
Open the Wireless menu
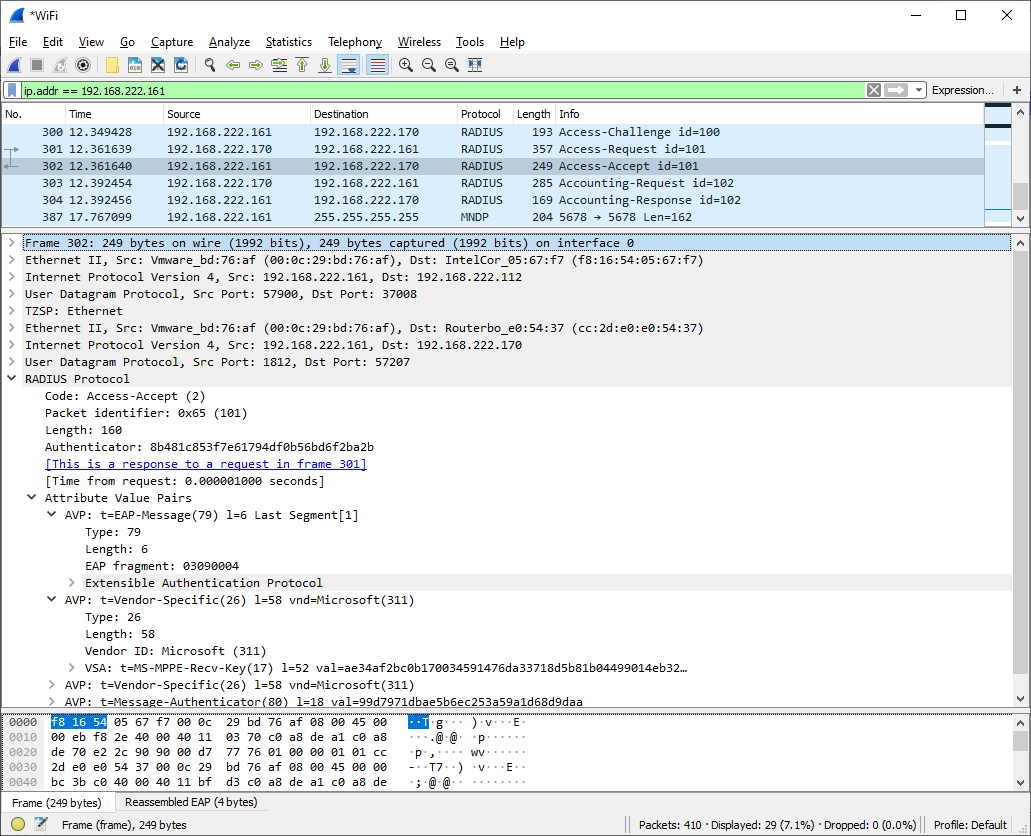point(419,42)
